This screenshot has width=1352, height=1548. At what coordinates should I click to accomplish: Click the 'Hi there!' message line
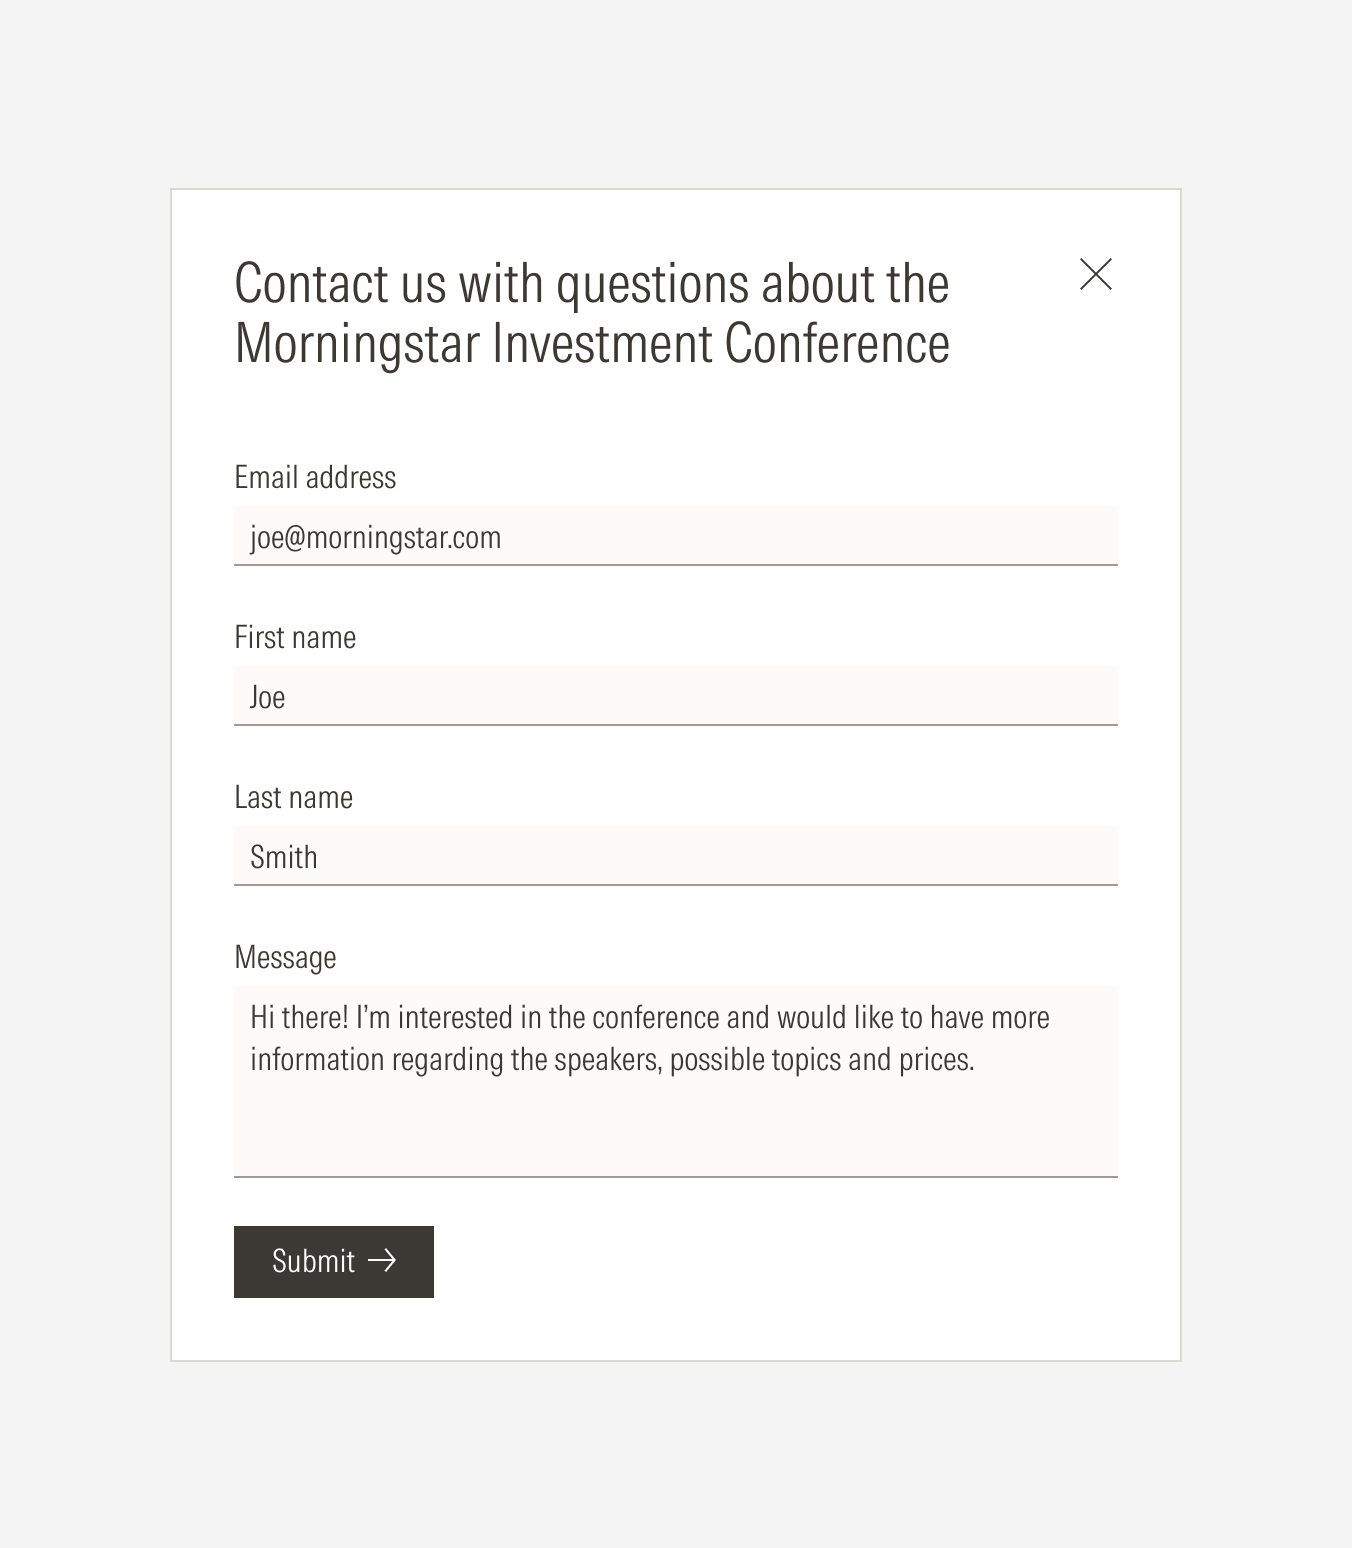point(650,1018)
